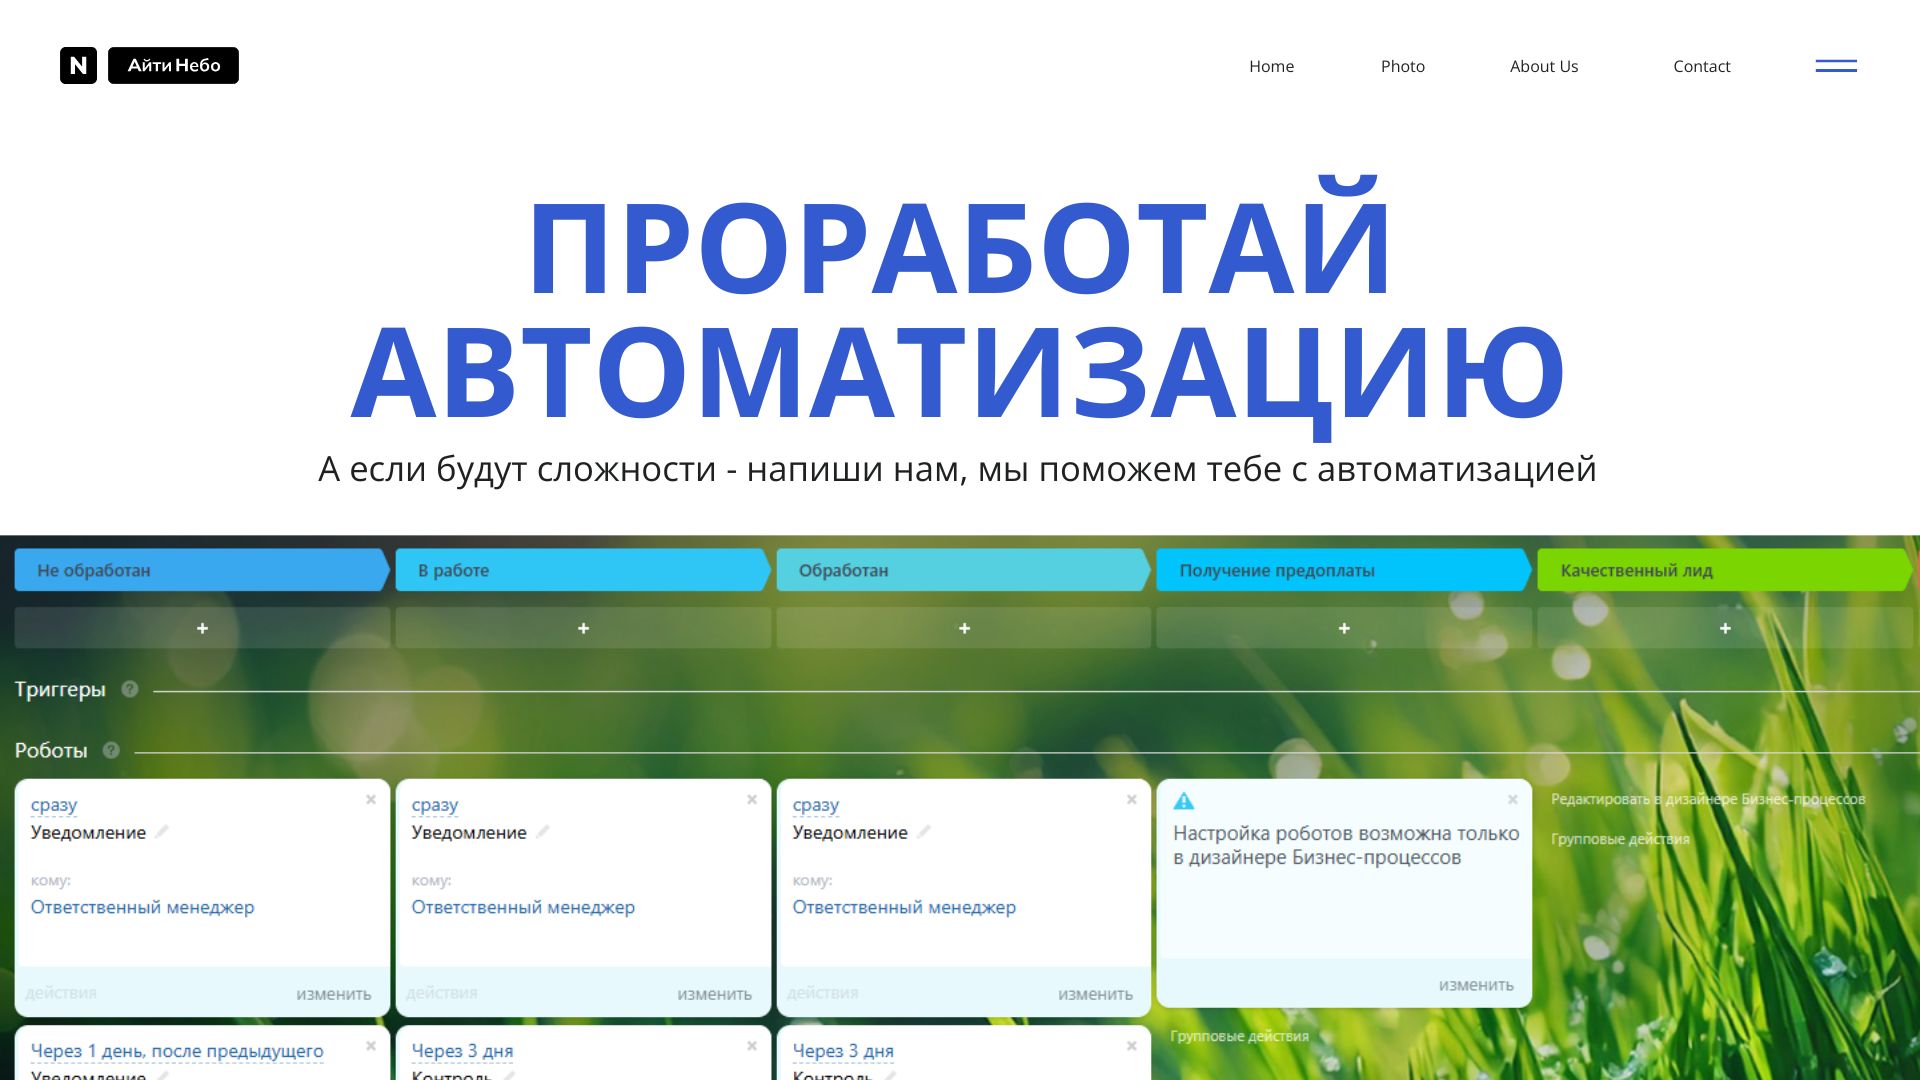Screen dimensions: 1920x1080
Task: Click Редактировать в дизайнере Бизнес-процессов link
Action: tap(1707, 799)
